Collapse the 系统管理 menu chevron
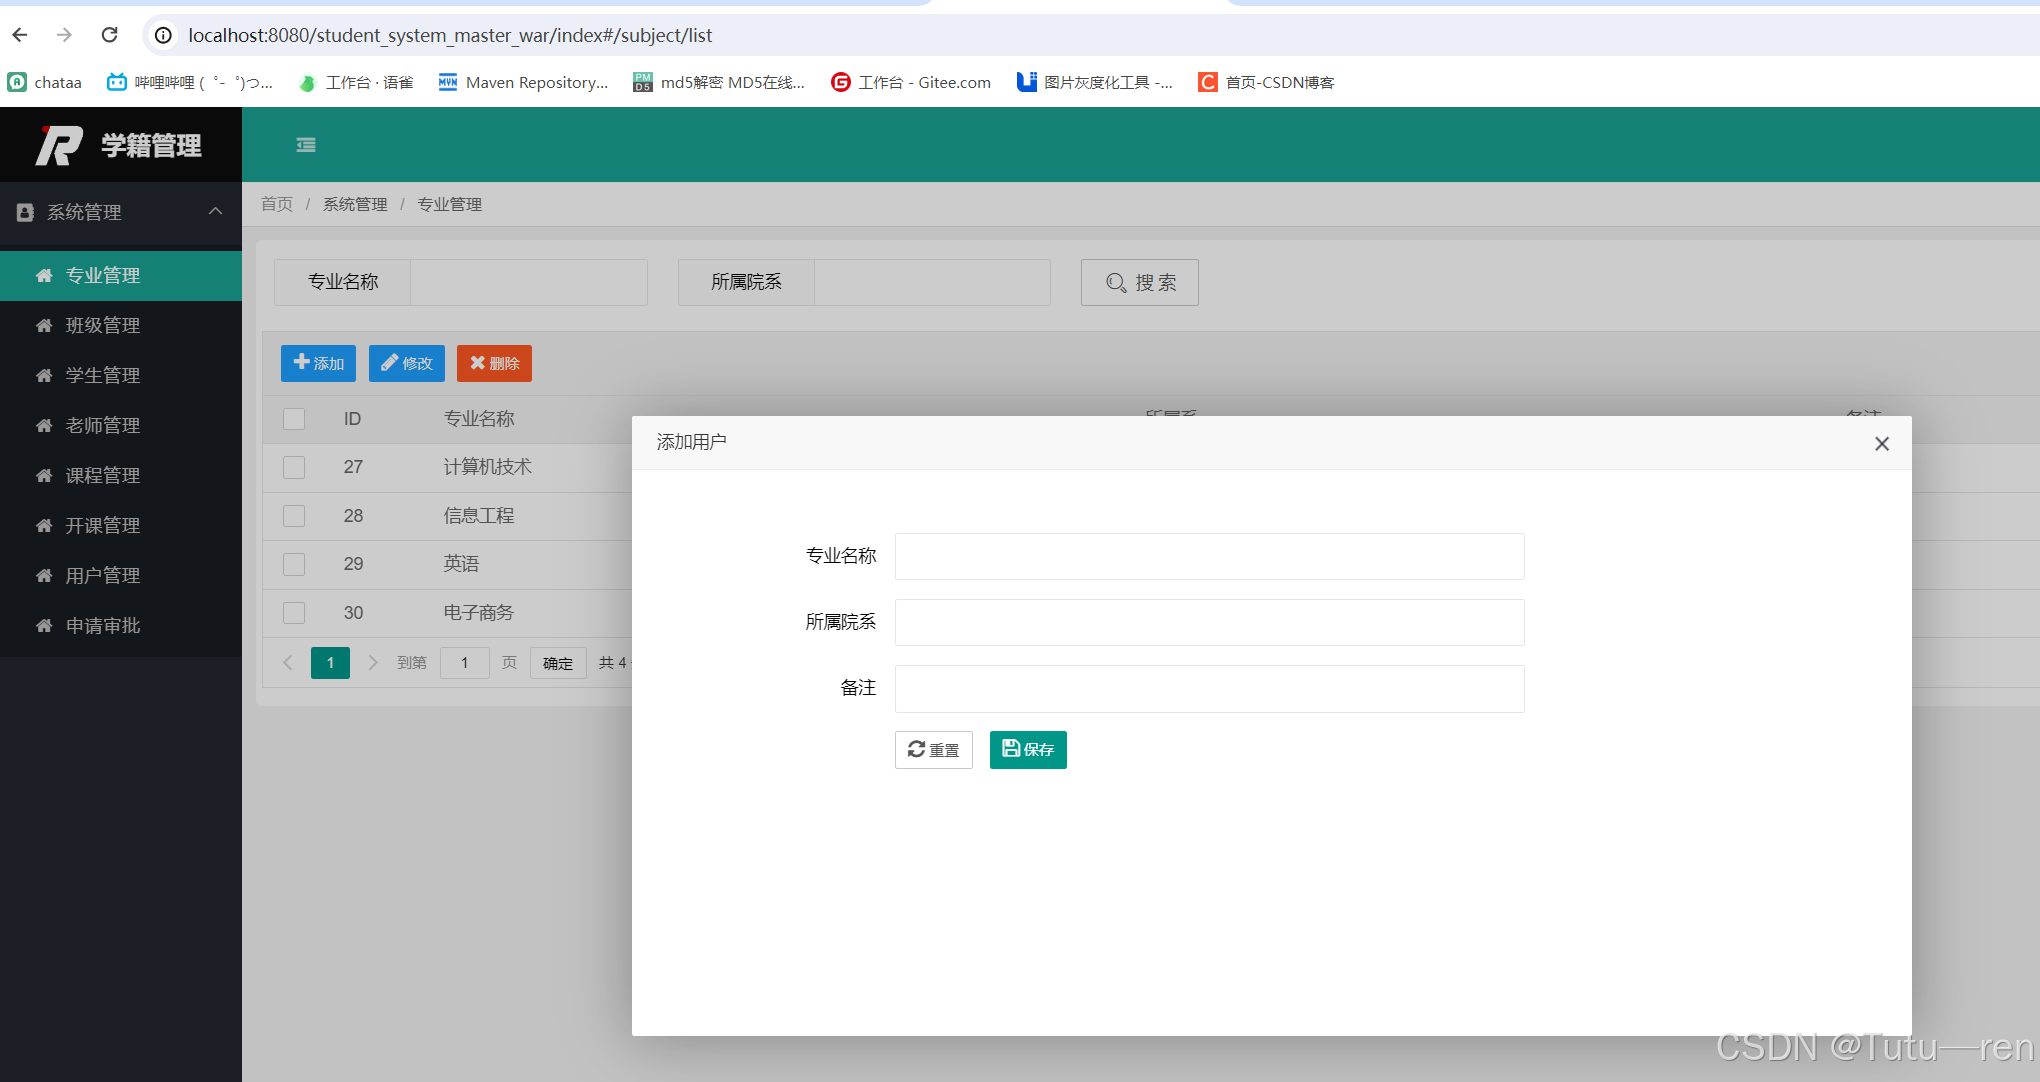The width and height of the screenshot is (2040, 1082). [x=215, y=211]
